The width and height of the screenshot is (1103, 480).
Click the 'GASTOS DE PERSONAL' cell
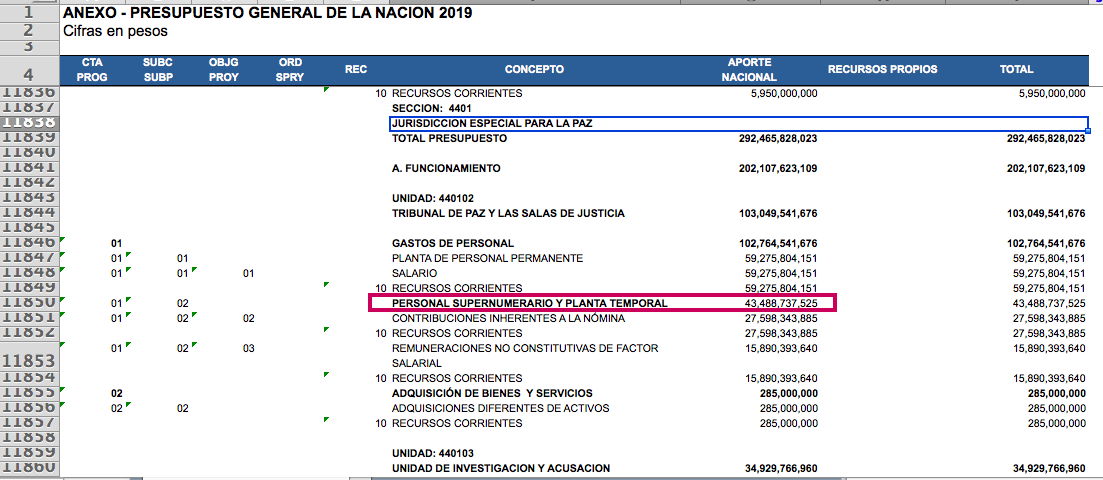tap(453, 244)
